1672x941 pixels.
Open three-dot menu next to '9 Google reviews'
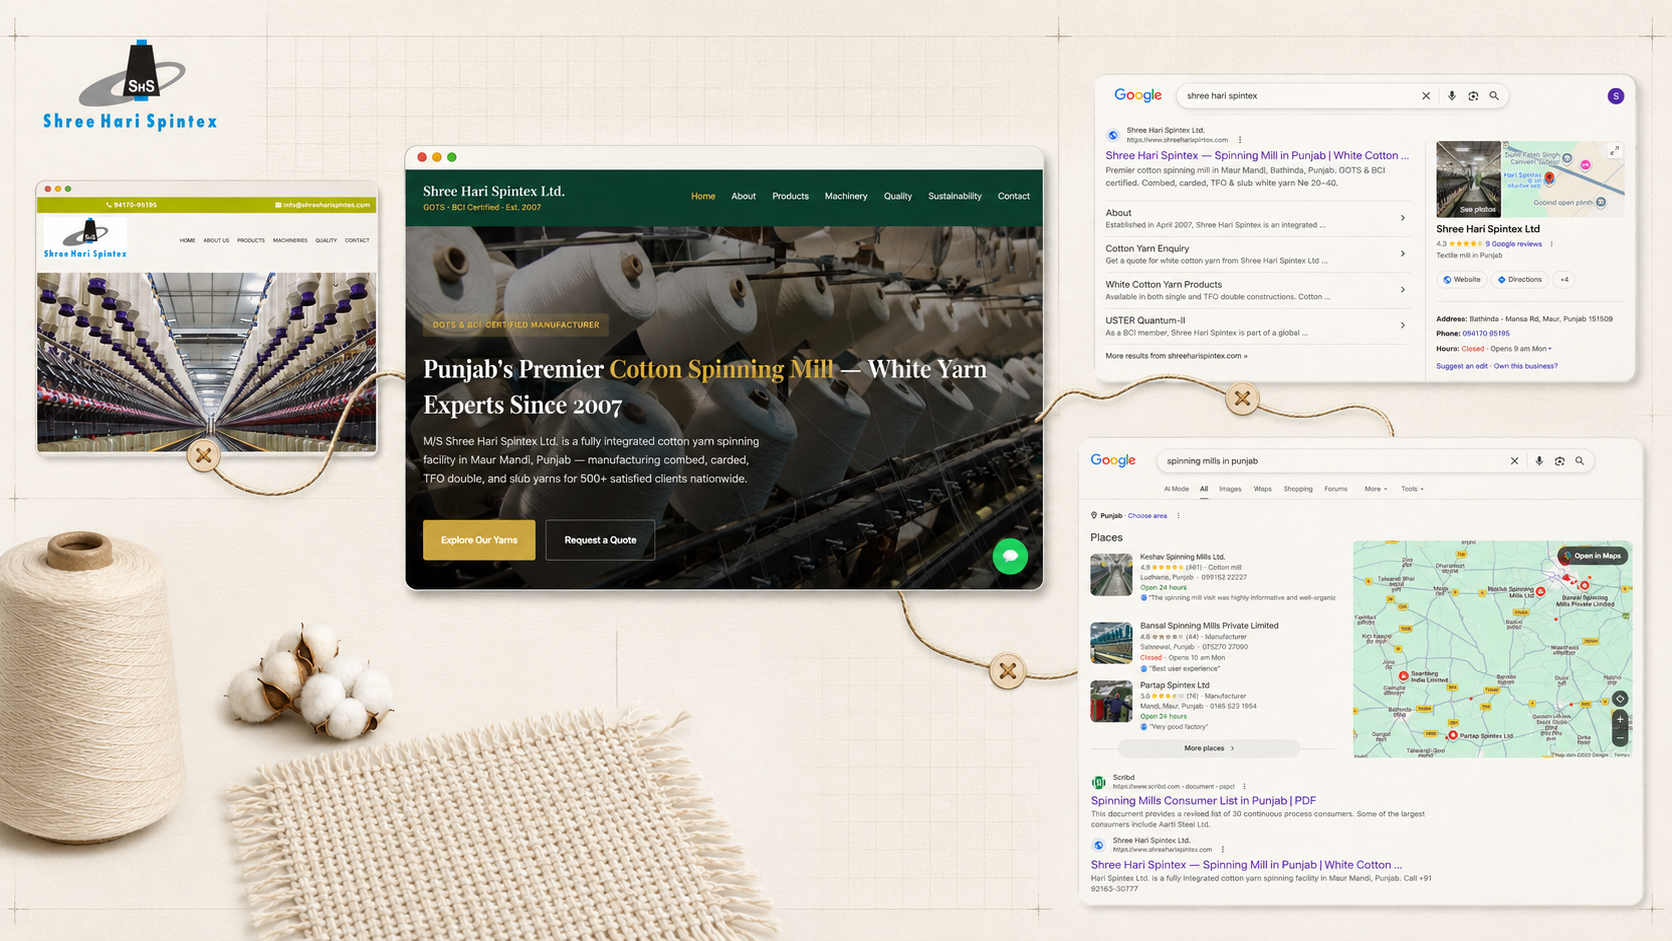coord(1552,244)
